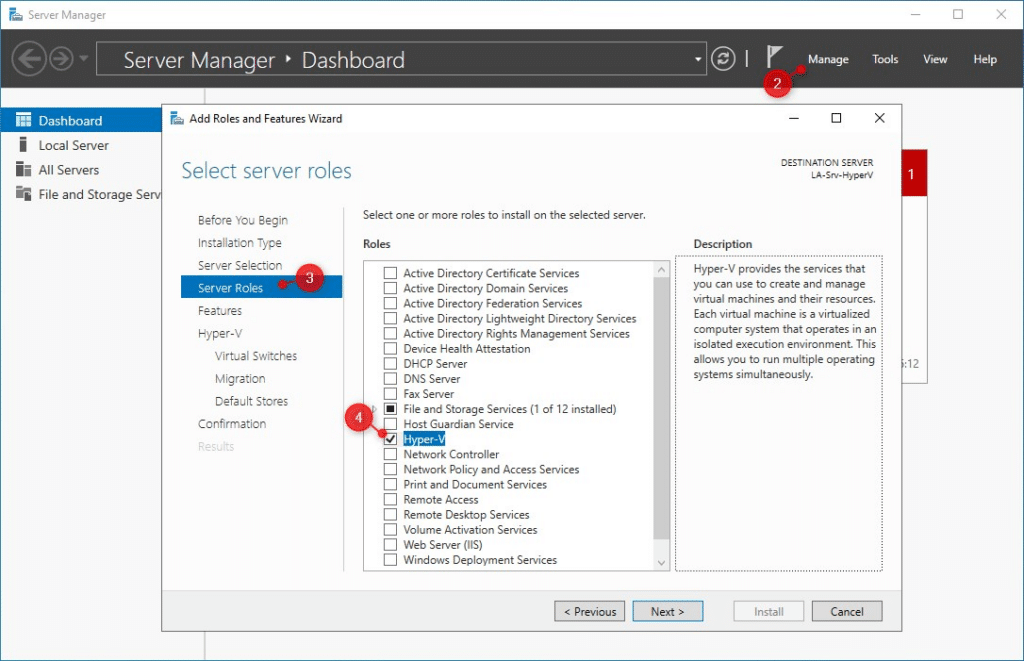Open the navigation history dropdown arrow
Image resolution: width=1024 pixels, height=661 pixels.
click(x=83, y=59)
